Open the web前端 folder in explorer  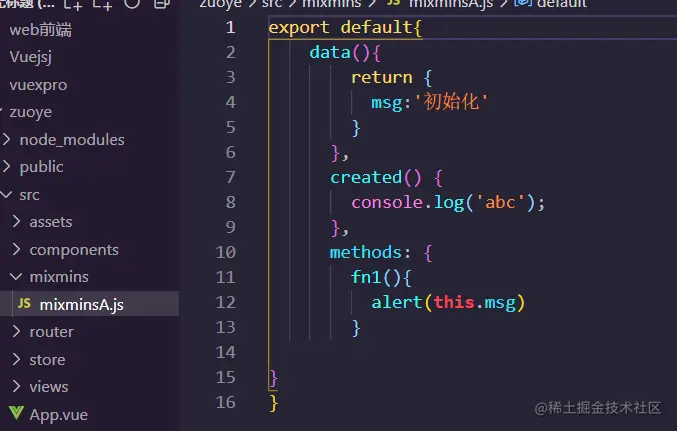coord(41,30)
